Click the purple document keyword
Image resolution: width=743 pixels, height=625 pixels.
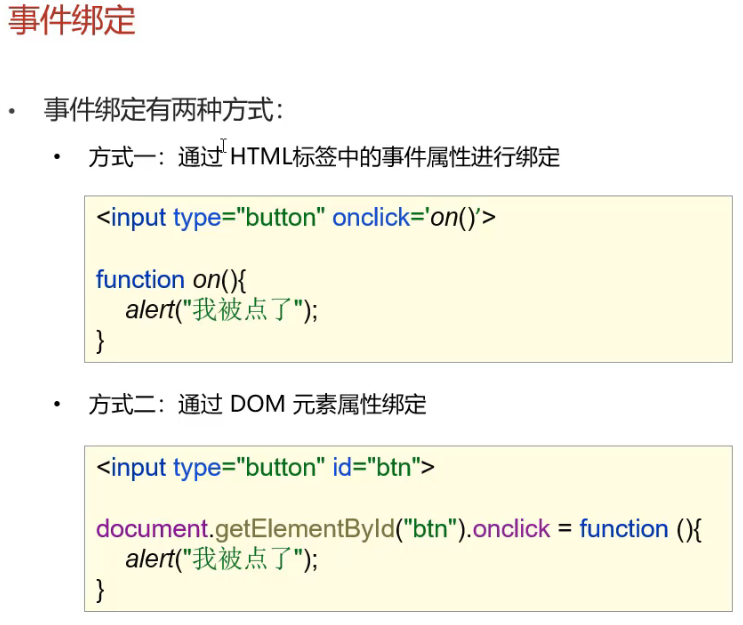(x=143, y=529)
